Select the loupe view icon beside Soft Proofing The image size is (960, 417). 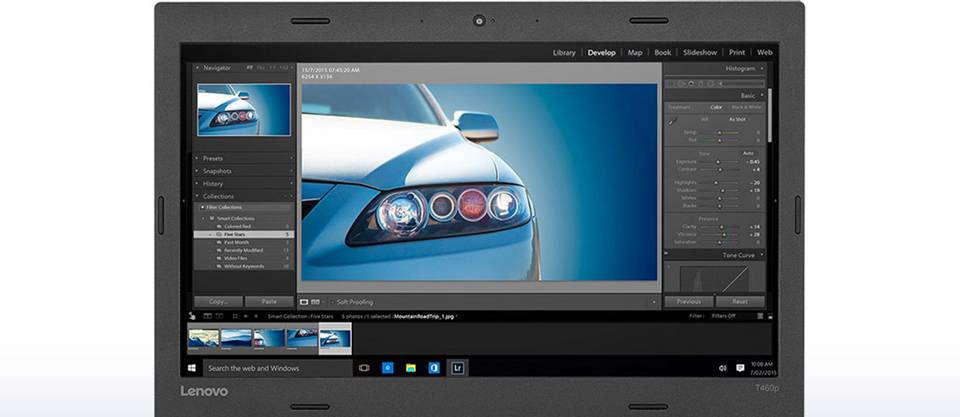pos(305,301)
